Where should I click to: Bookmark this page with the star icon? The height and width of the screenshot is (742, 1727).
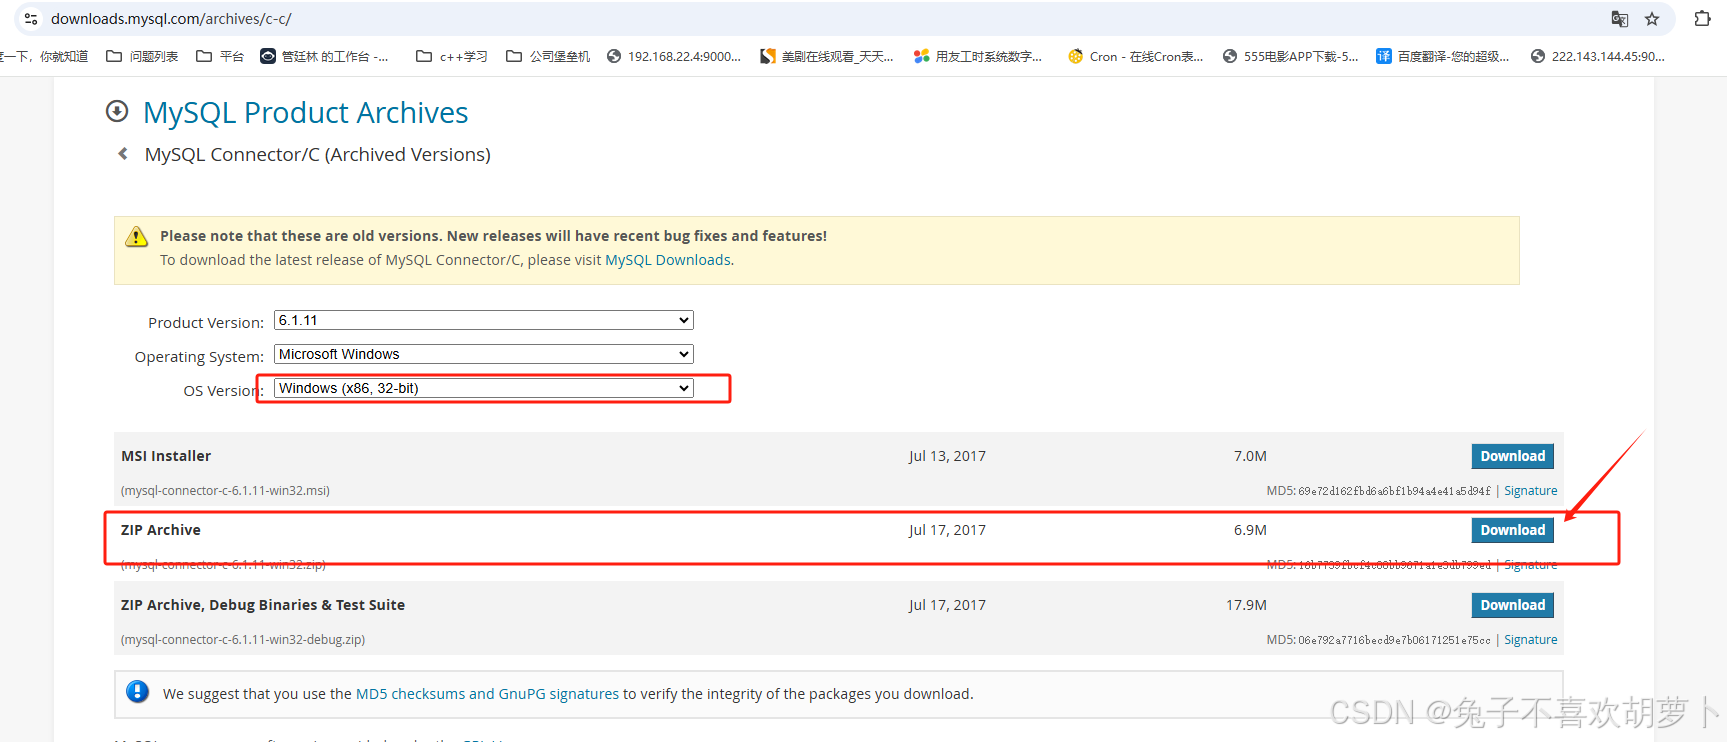1652,19
